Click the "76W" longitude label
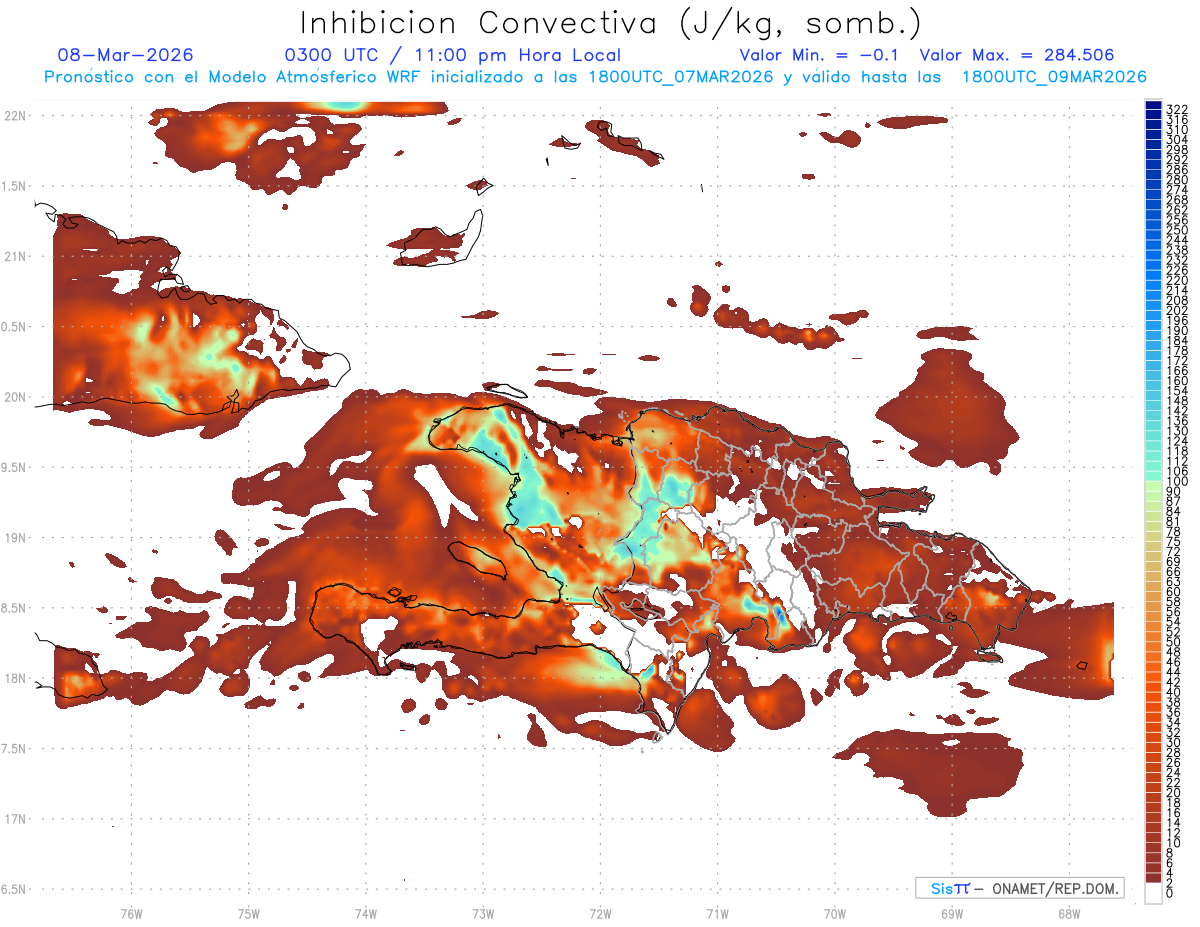The image size is (1200, 927). 131,913
